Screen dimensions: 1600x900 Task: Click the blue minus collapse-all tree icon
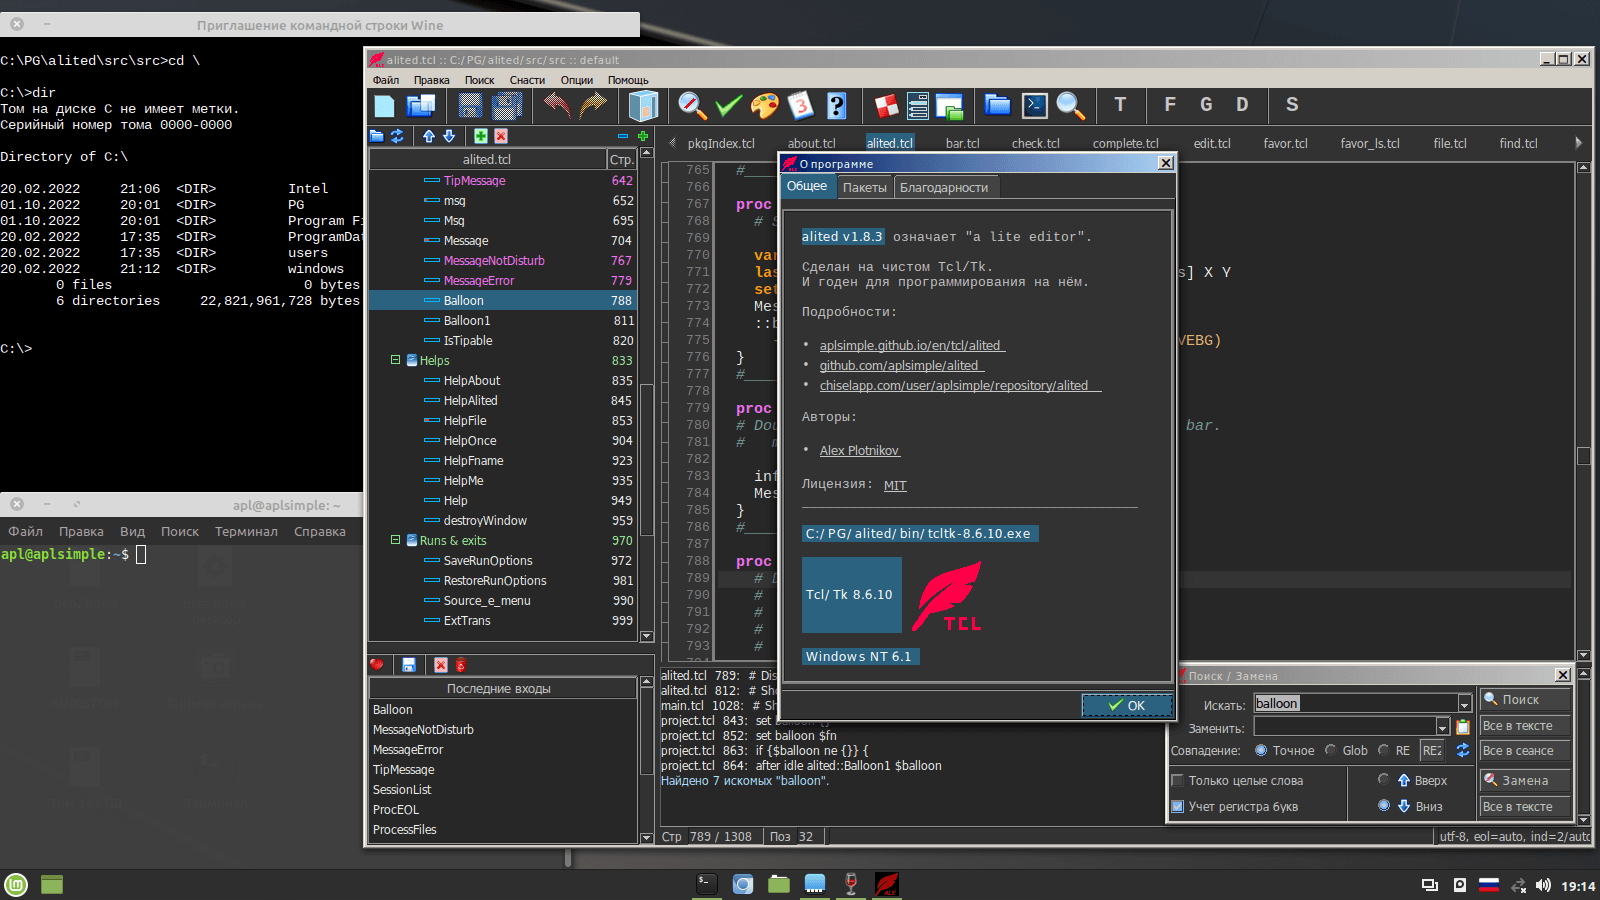point(623,136)
